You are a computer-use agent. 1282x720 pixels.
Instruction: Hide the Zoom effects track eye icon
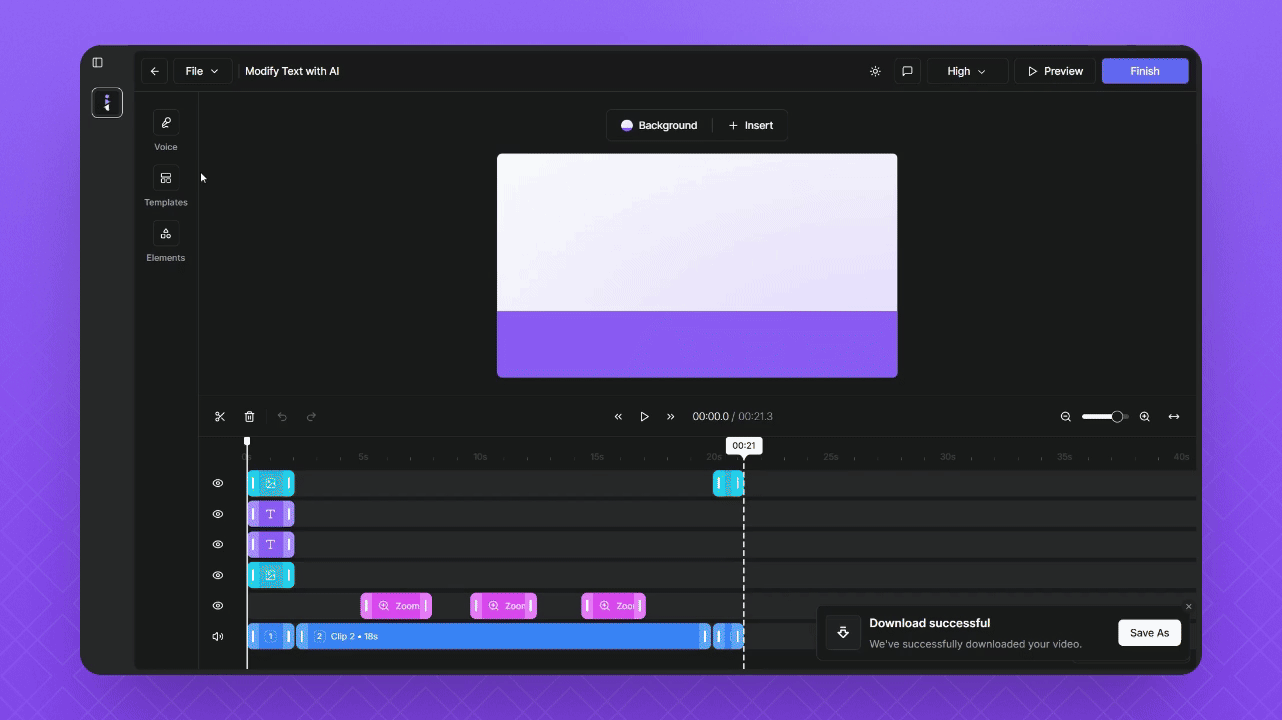coord(218,606)
